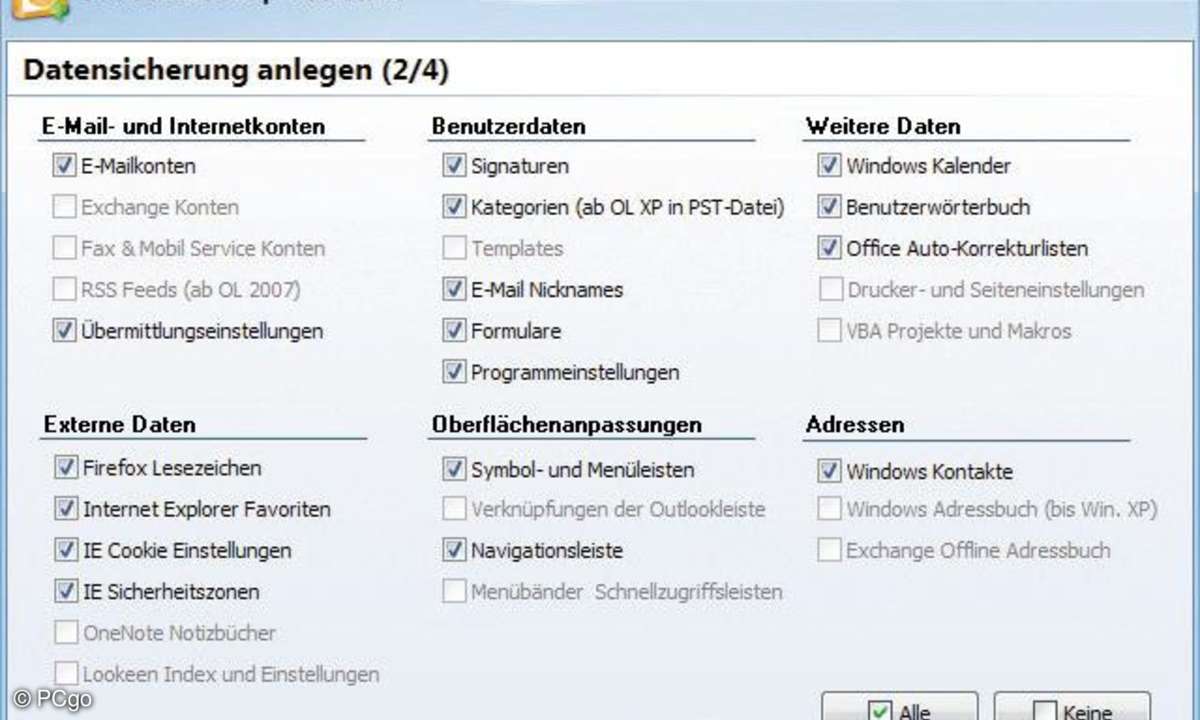The height and width of the screenshot is (720, 1200).
Task: Toggle Exchange Offline Adressbuch checkbox
Action: [x=829, y=550]
